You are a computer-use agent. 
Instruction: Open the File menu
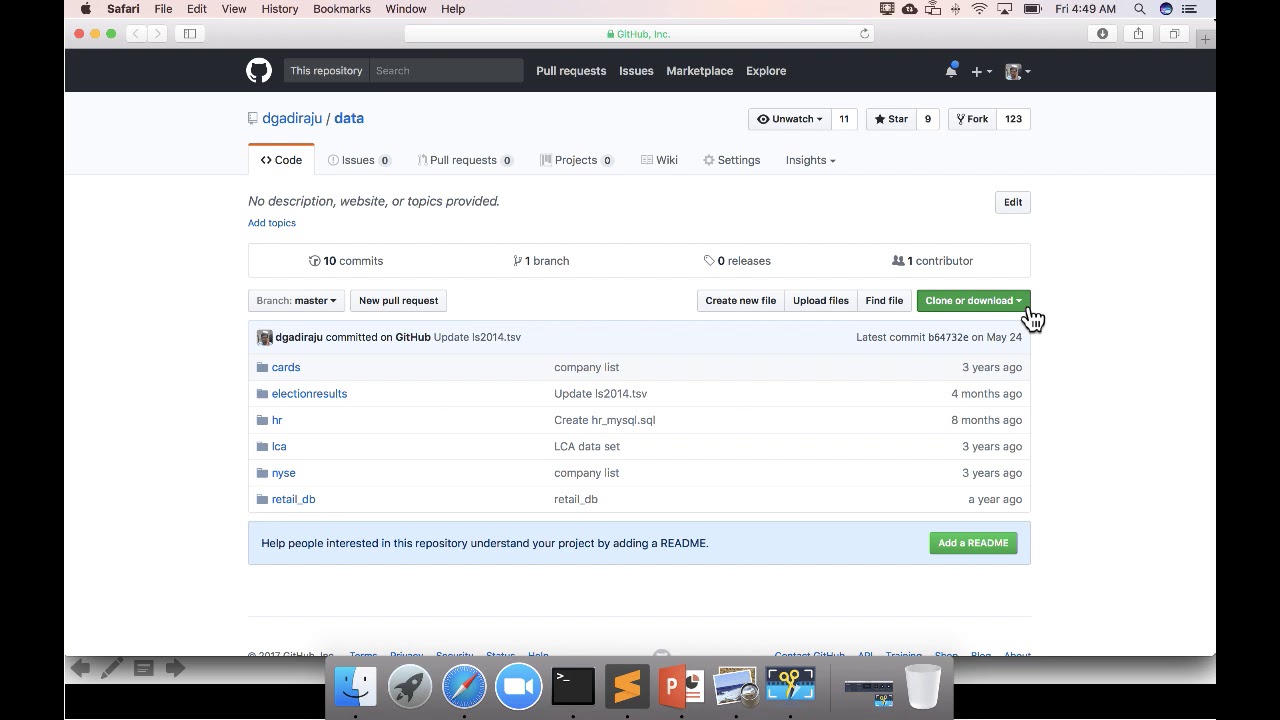163,9
